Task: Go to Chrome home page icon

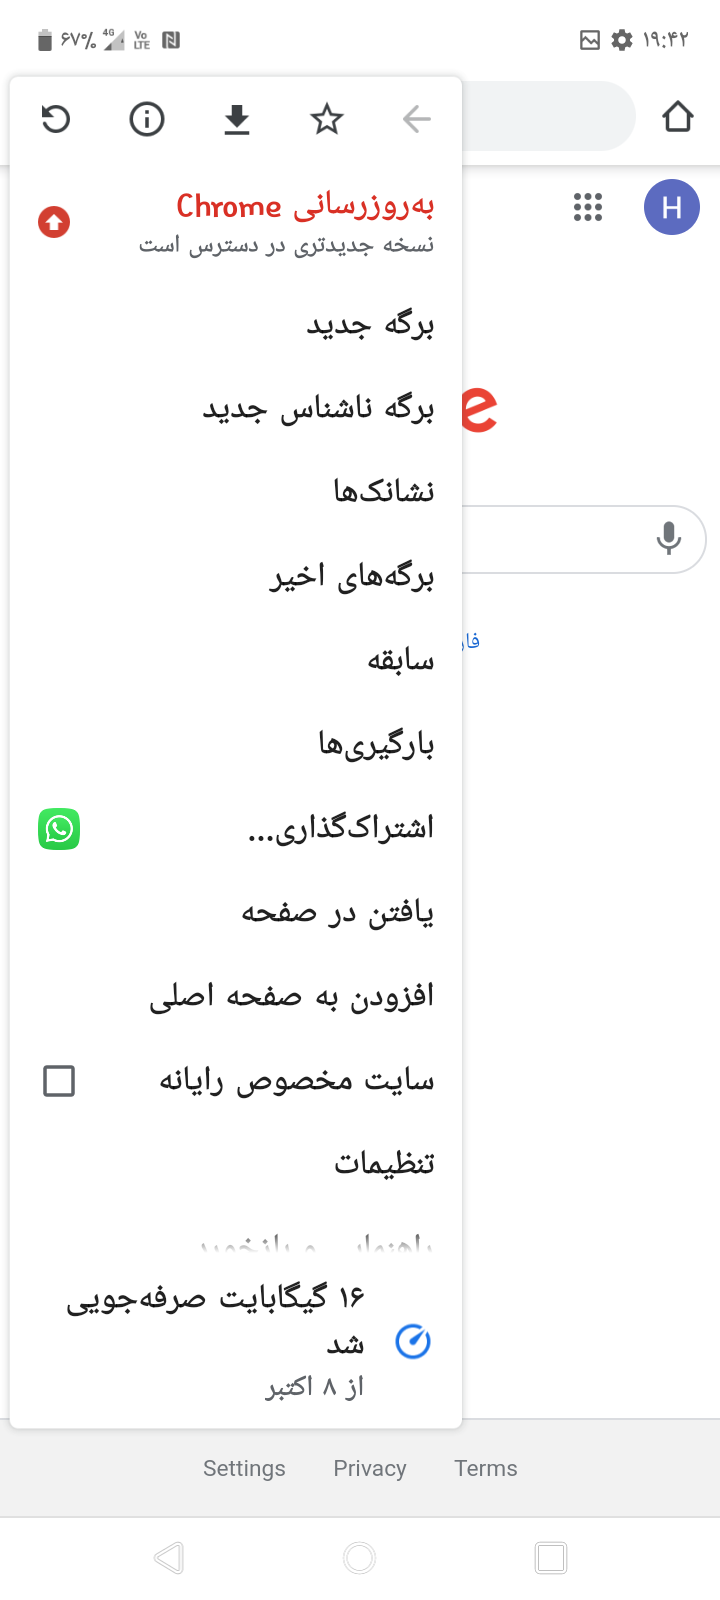Action: (678, 117)
